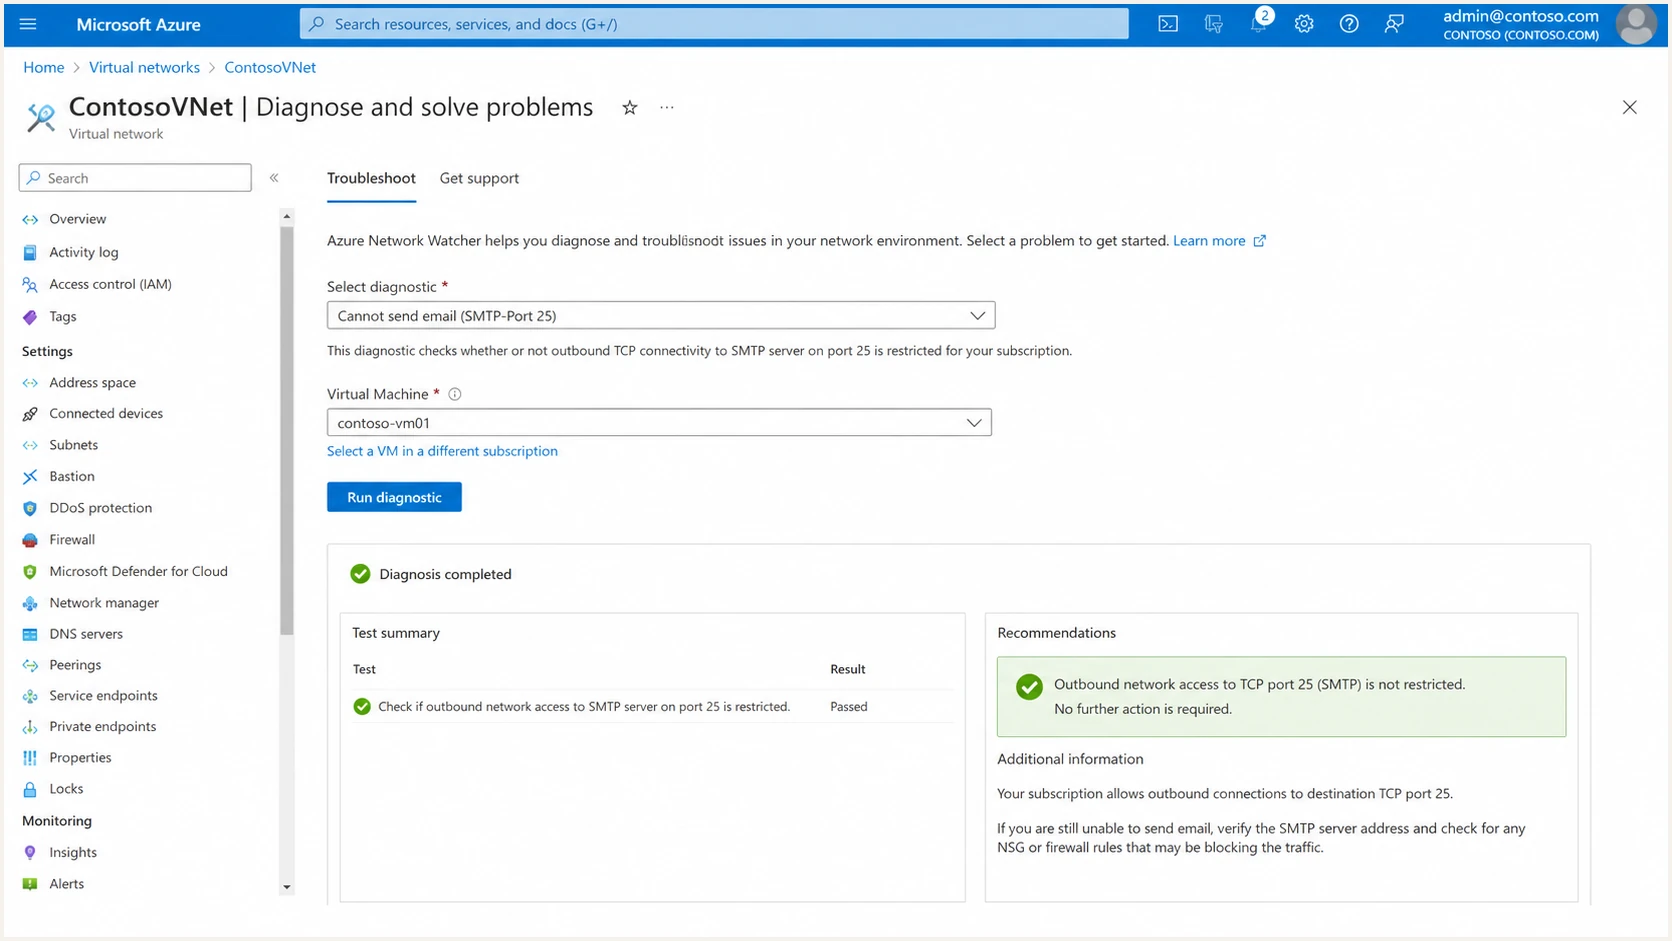Open the more options ellipsis beside the title

(x=667, y=107)
